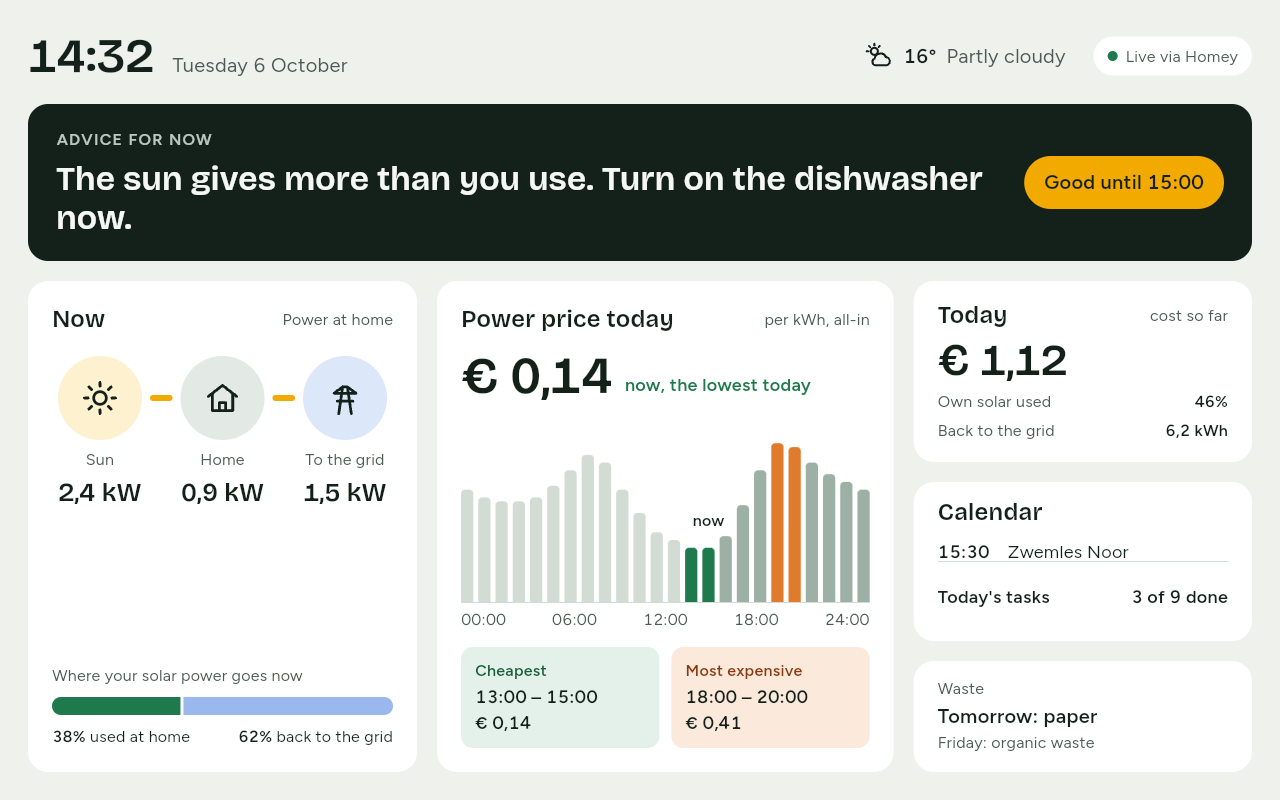The width and height of the screenshot is (1280, 800).
Task: Click the 'Good until 15:00' button
Action: pos(1124,182)
